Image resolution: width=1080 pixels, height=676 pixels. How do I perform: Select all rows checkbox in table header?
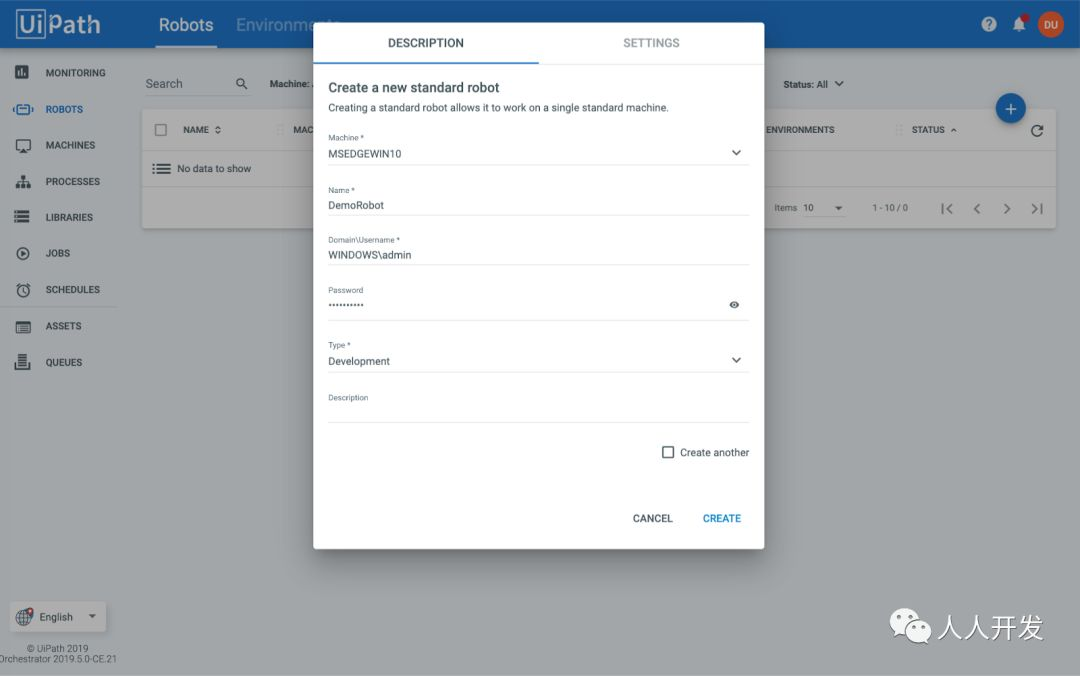(160, 130)
